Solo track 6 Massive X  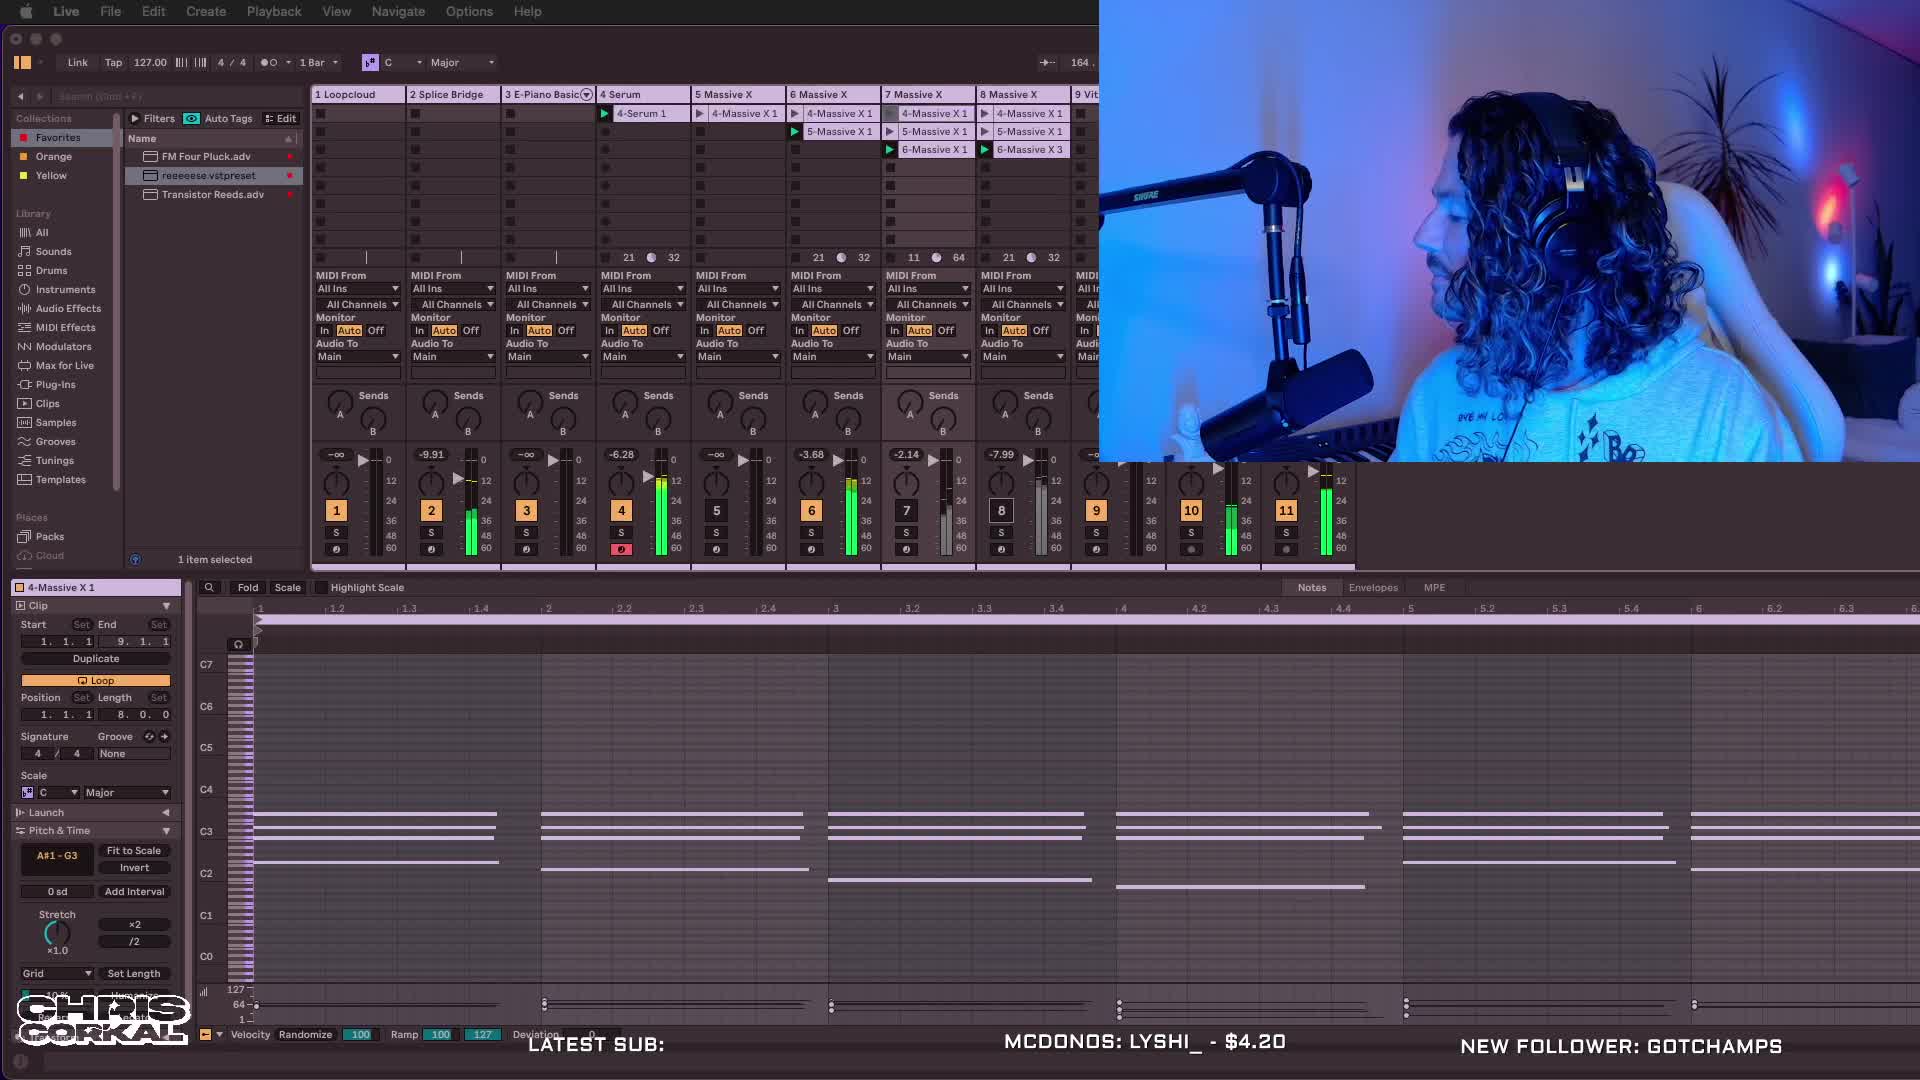[x=811, y=532]
